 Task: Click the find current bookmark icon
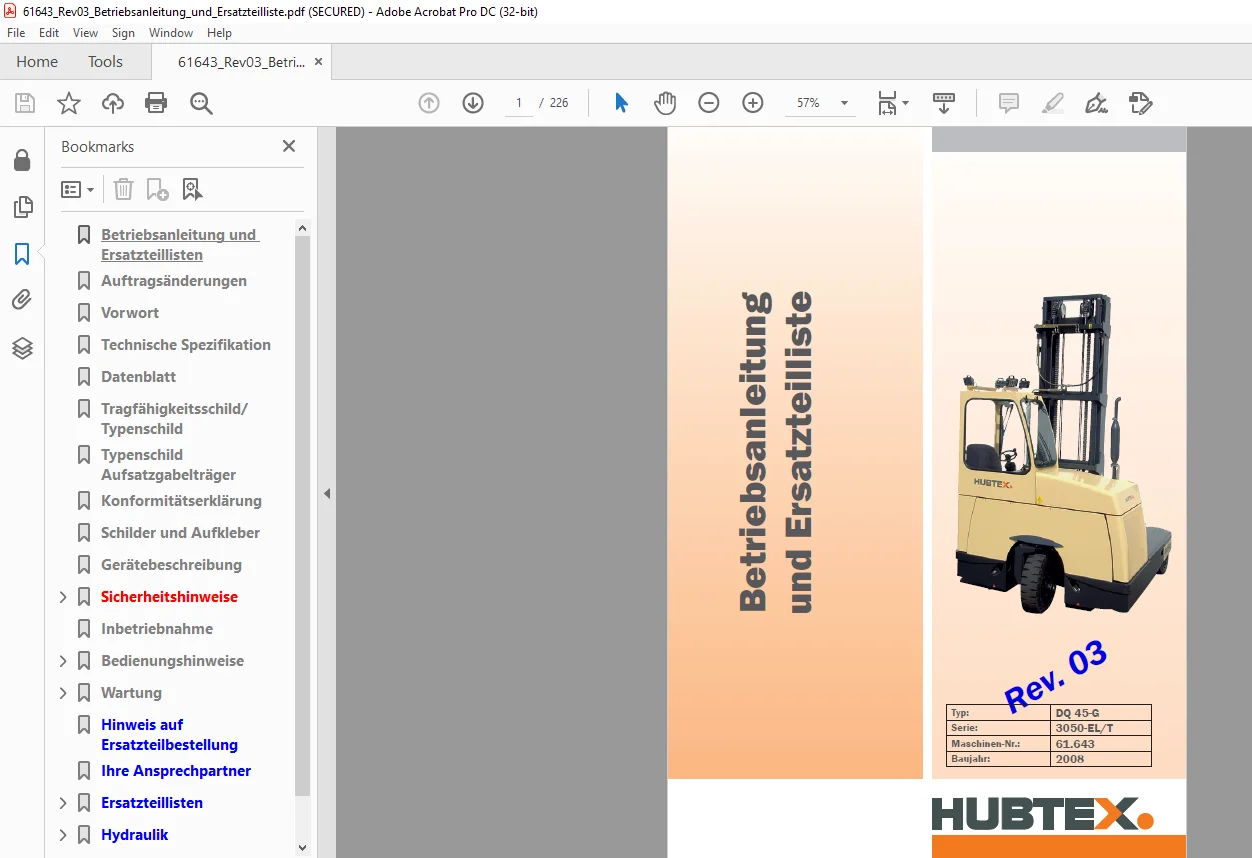192,189
